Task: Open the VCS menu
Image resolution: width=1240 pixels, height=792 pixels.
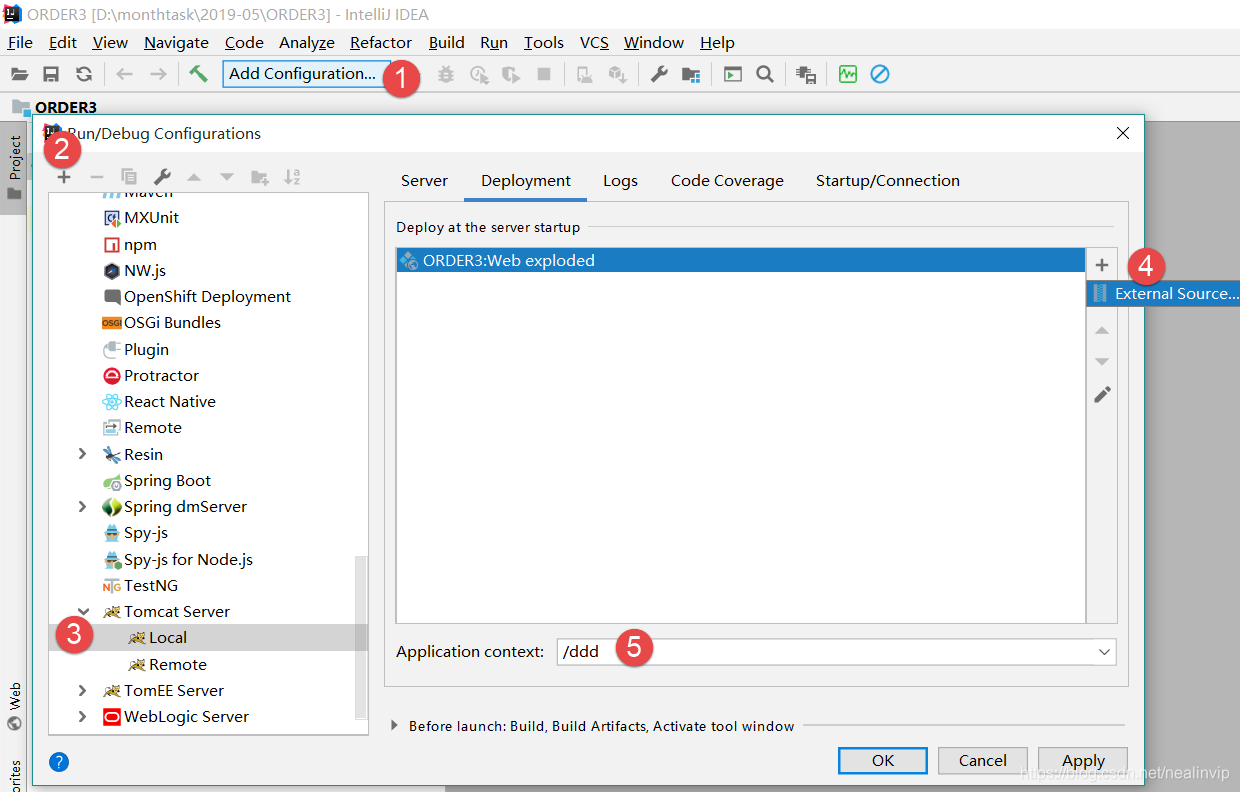Action: [x=594, y=42]
